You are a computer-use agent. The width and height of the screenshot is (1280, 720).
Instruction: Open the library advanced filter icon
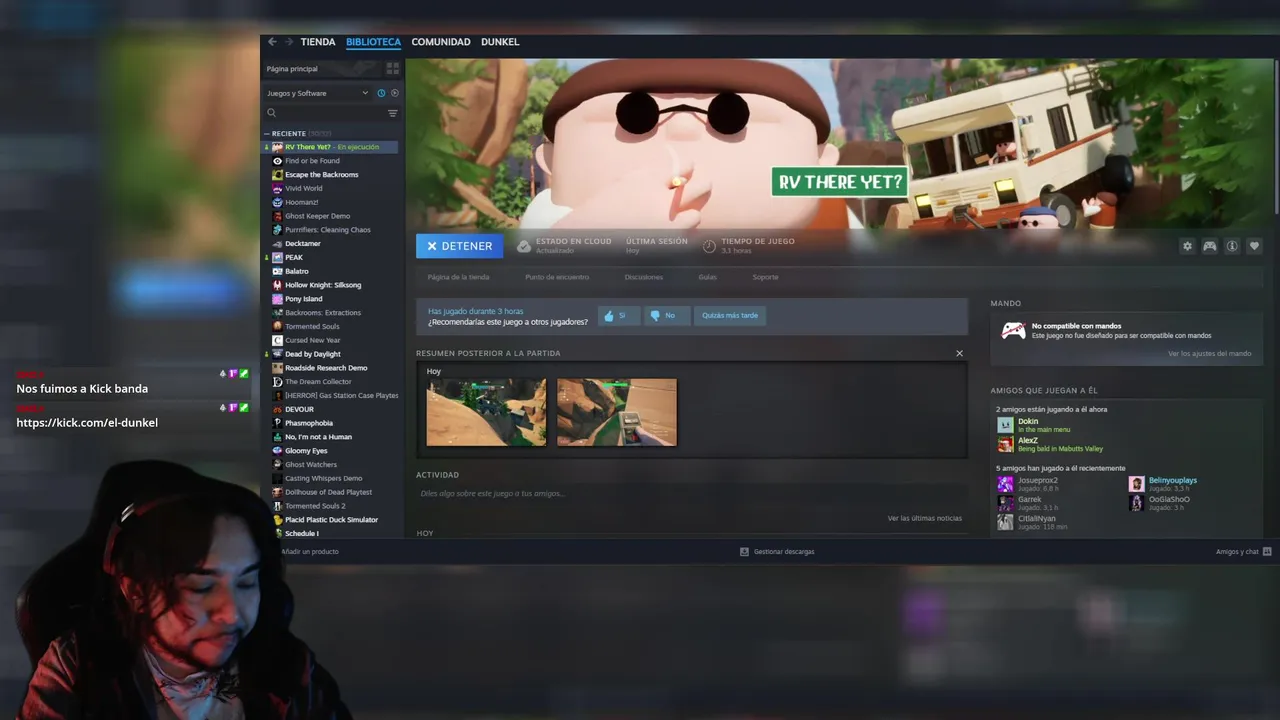pyautogui.click(x=392, y=113)
